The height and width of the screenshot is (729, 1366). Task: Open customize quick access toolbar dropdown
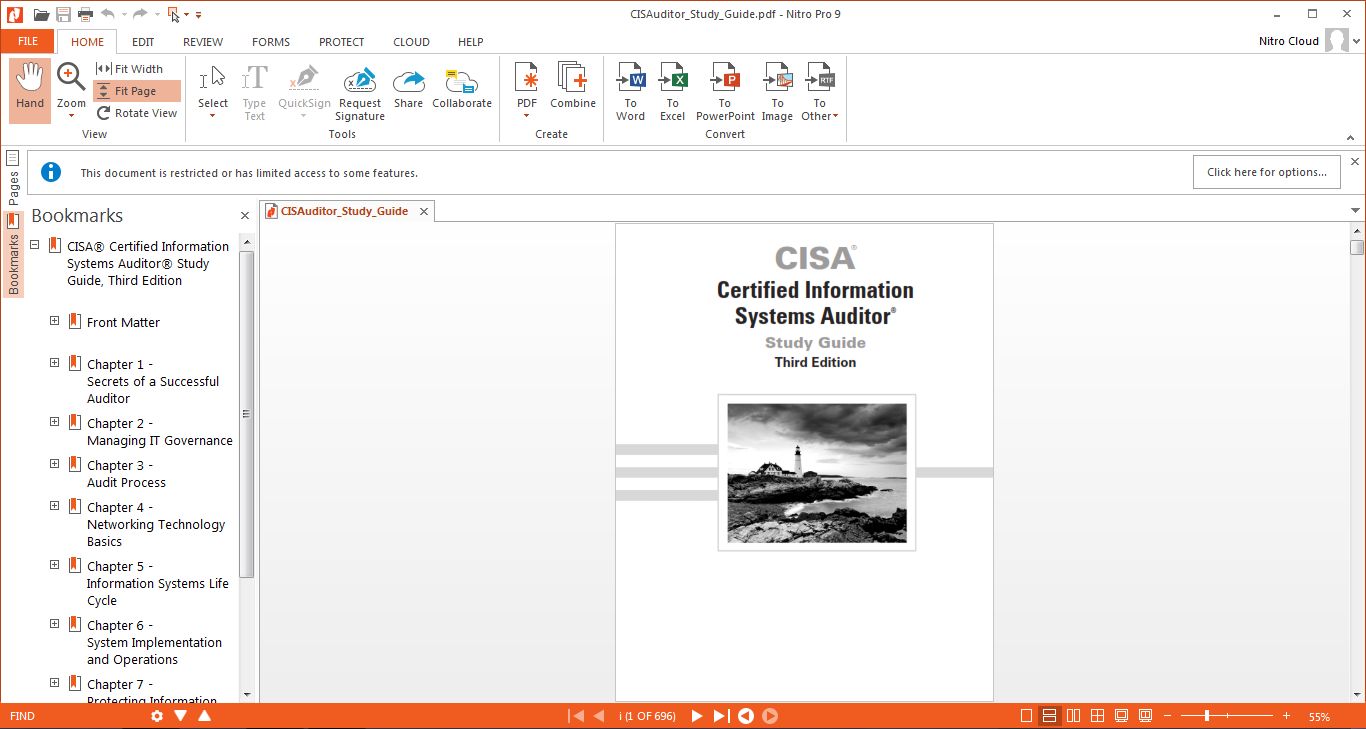tap(198, 15)
